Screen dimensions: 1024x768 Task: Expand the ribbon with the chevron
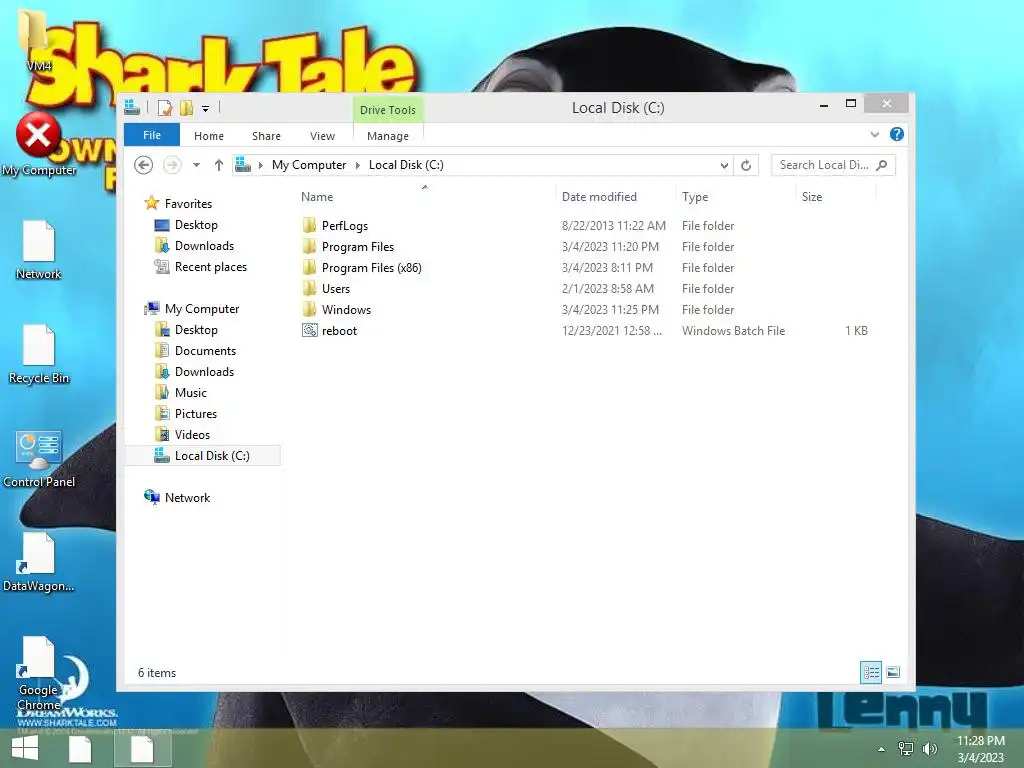point(874,135)
